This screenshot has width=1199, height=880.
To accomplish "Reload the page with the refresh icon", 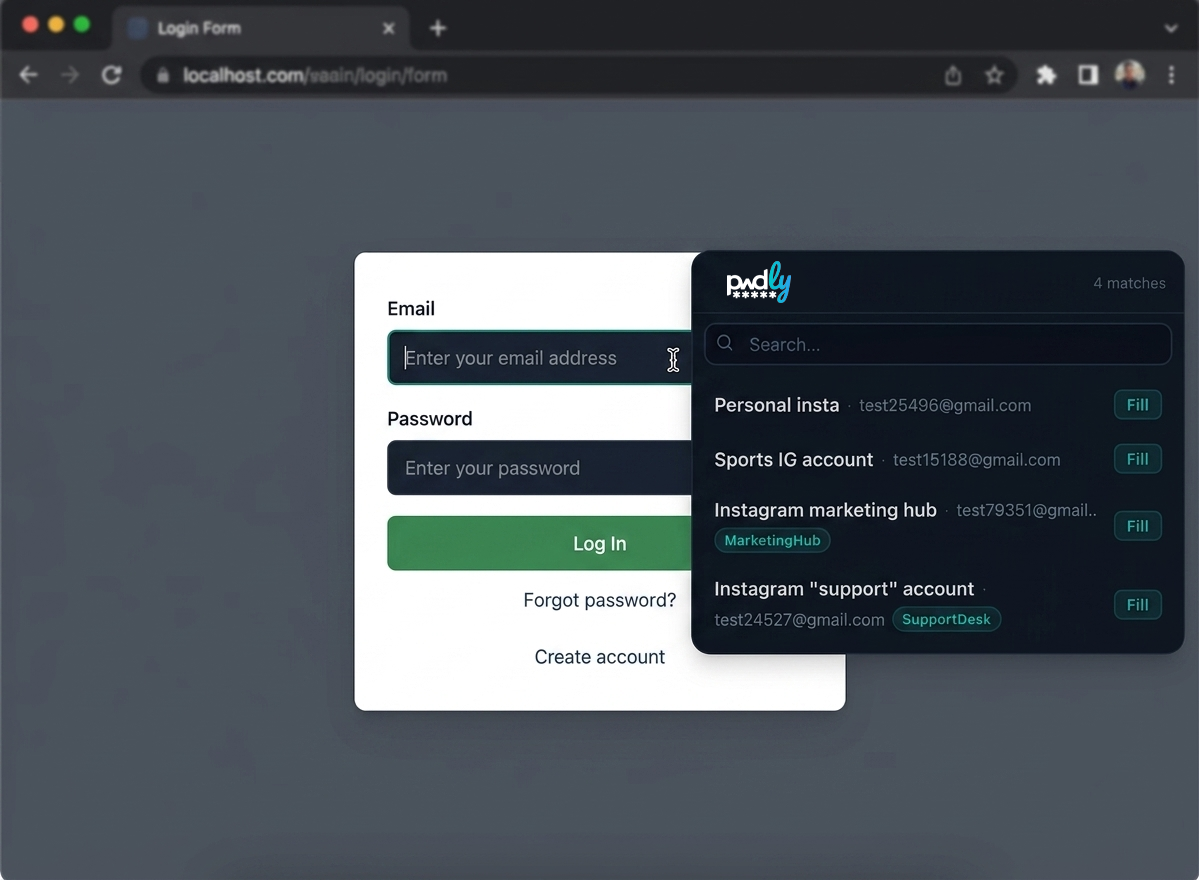I will (x=112, y=75).
